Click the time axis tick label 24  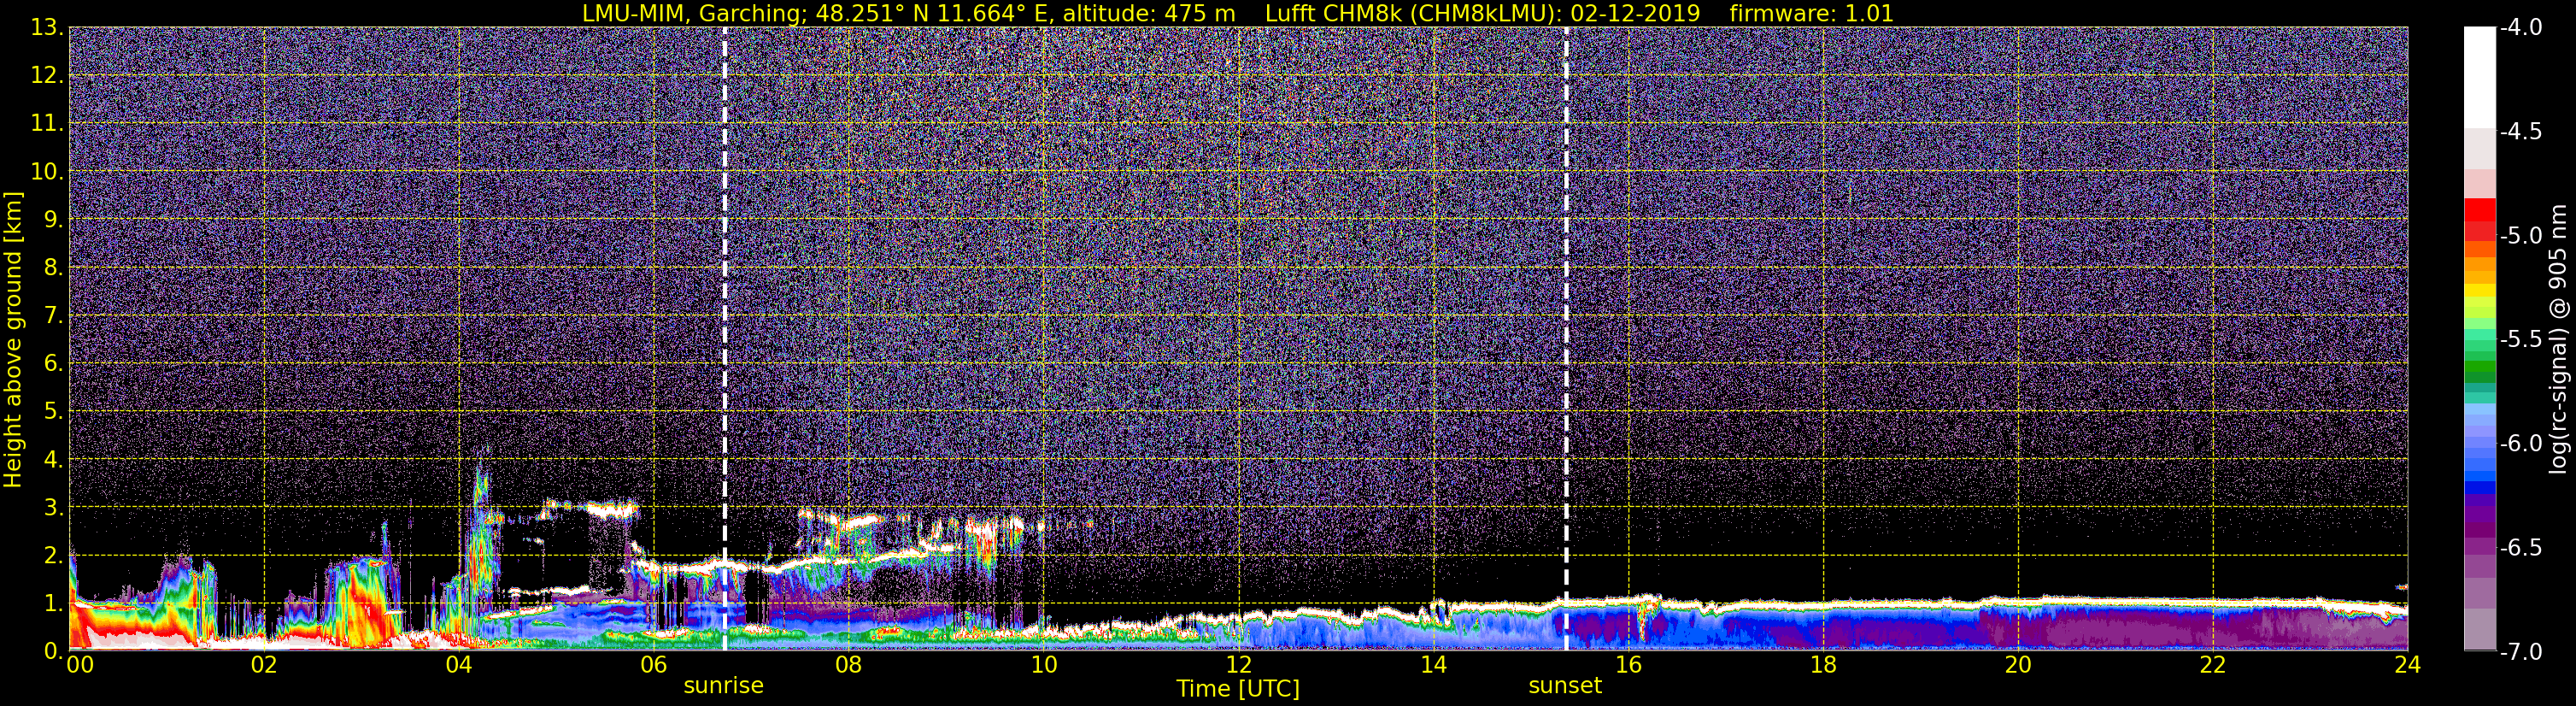click(x=2408, y=665)
